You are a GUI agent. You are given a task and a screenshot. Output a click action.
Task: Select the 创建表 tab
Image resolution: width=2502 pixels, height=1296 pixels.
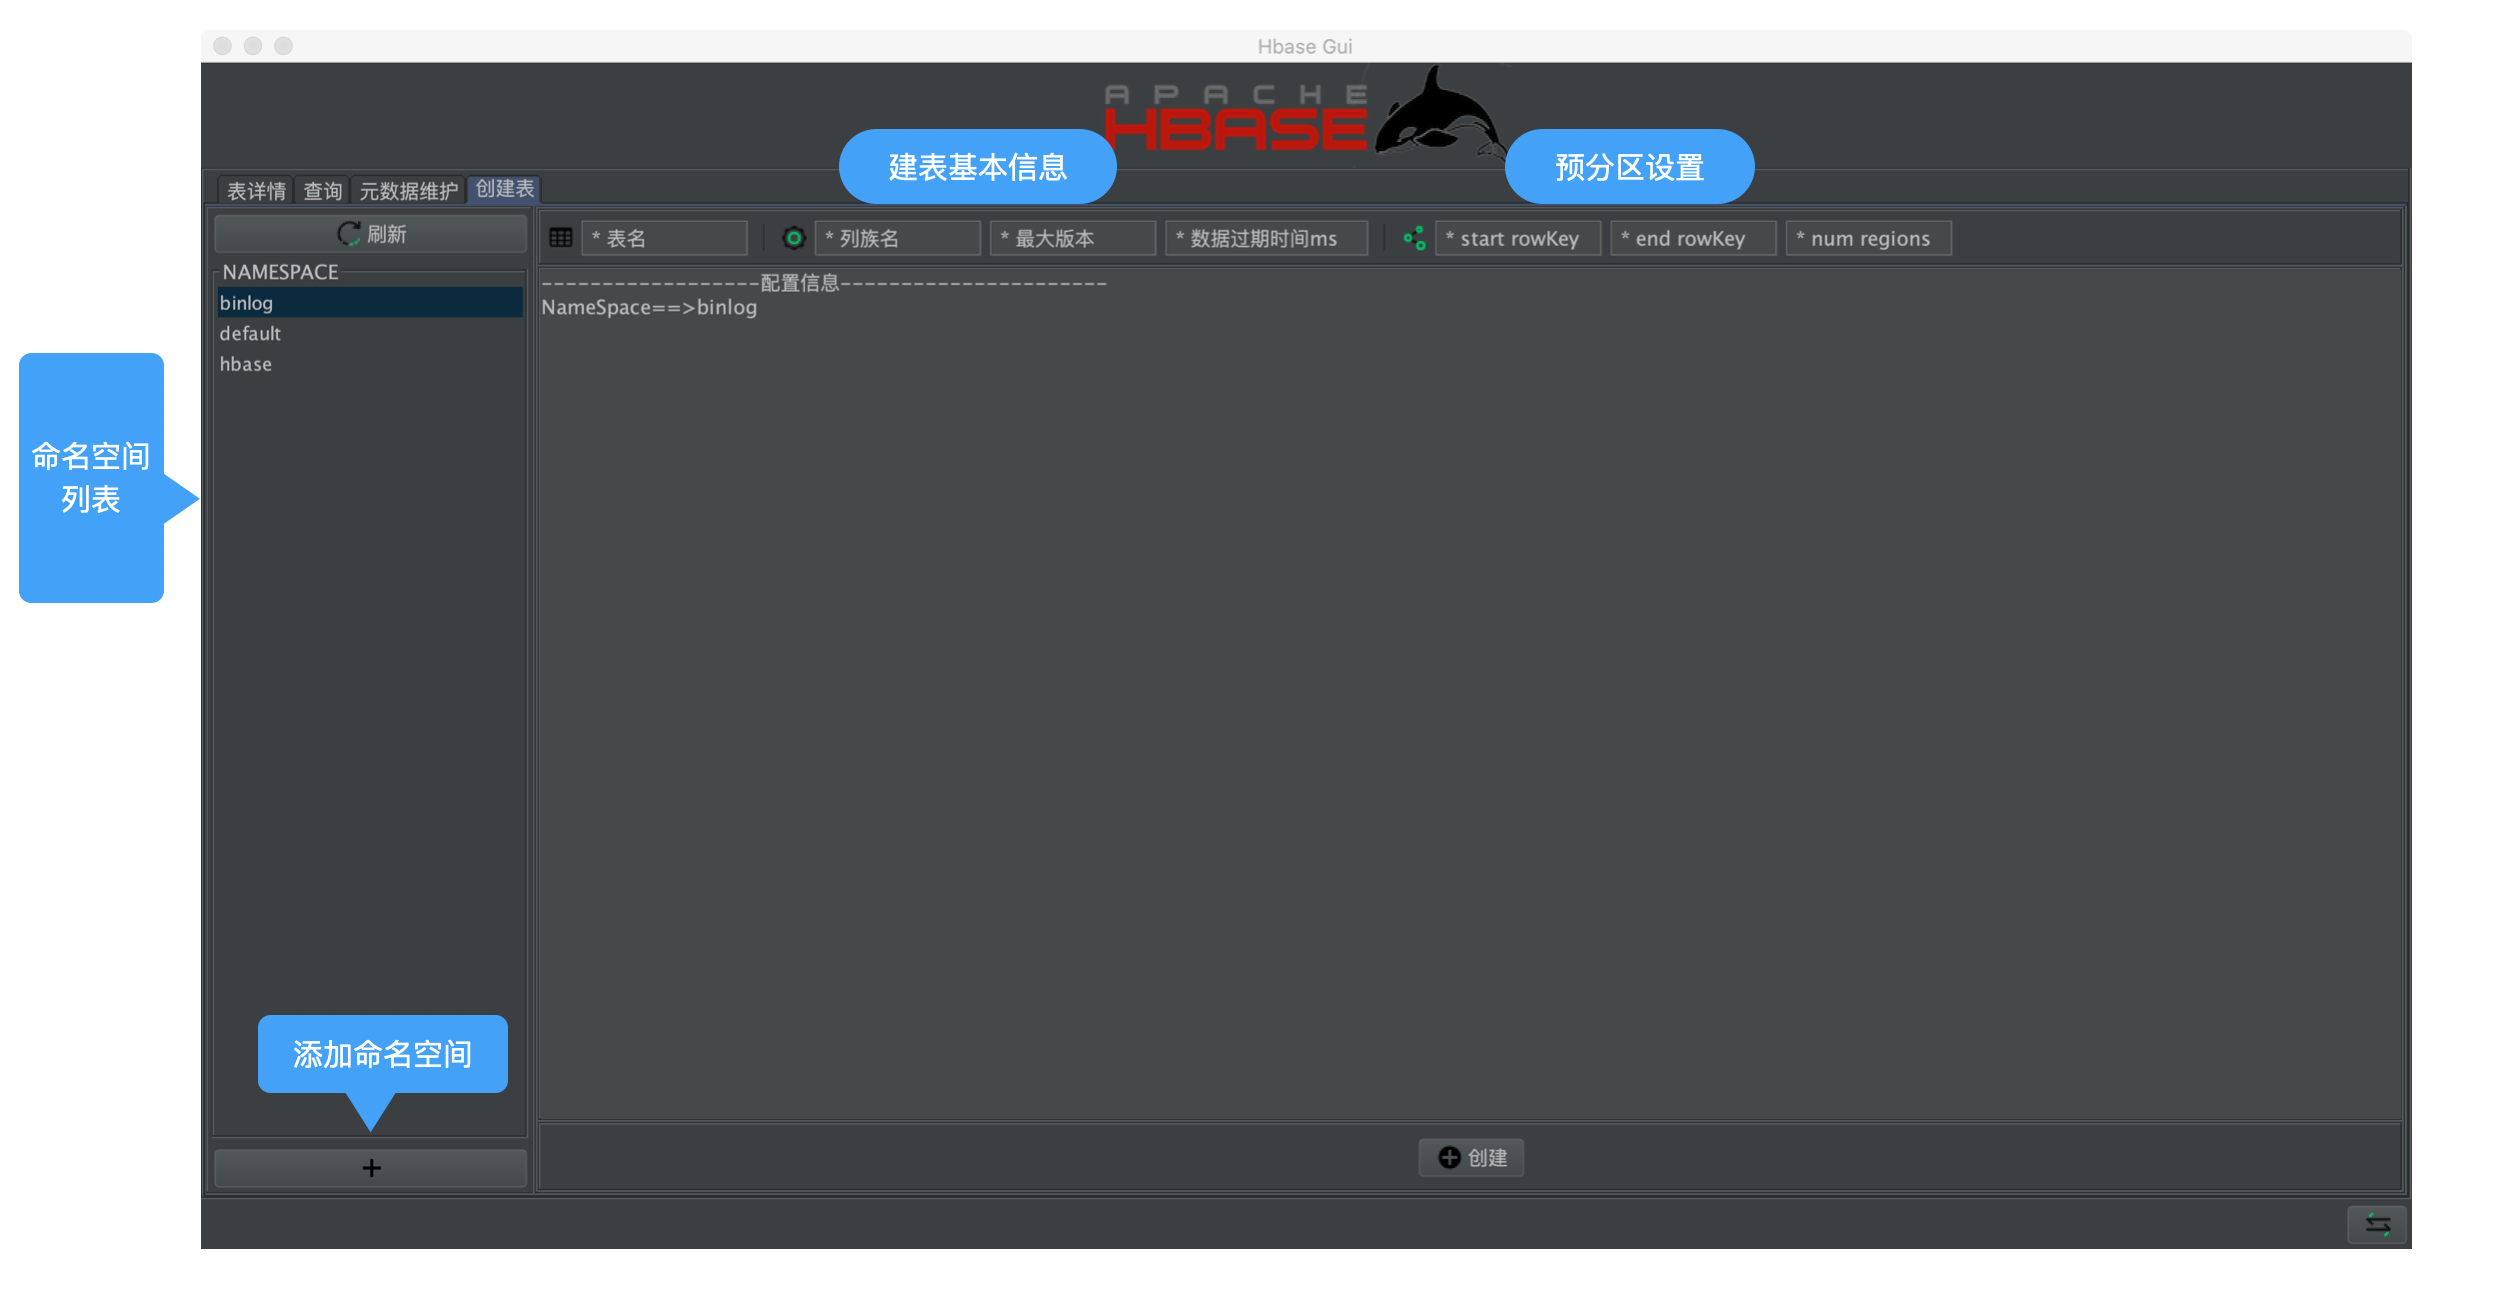[x=503, y=190]
